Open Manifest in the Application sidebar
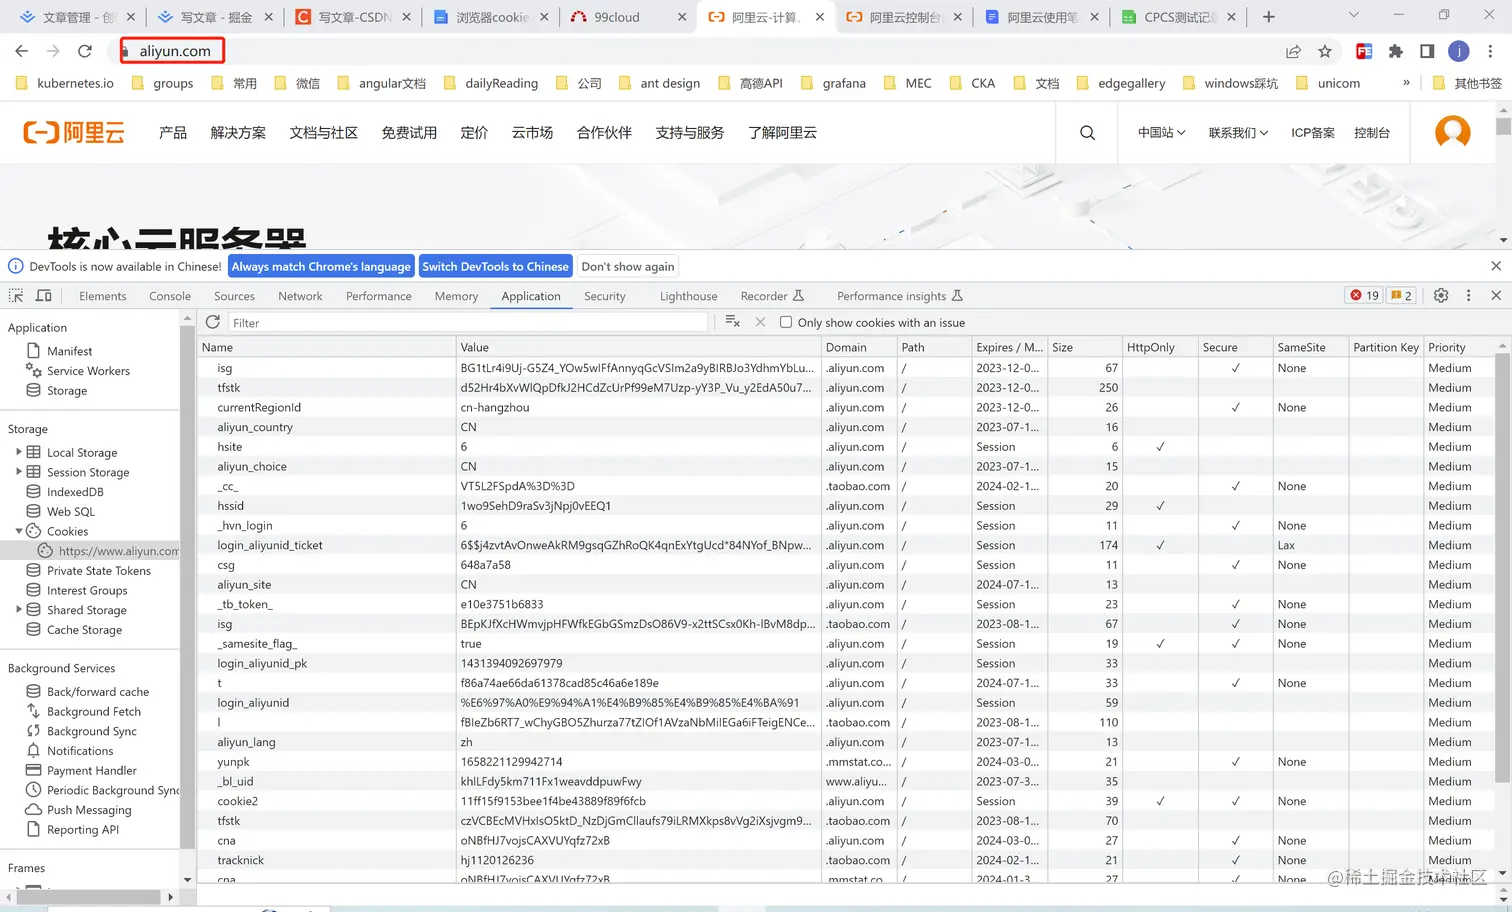Screen dimensions: 1512x912 (69, 351)
